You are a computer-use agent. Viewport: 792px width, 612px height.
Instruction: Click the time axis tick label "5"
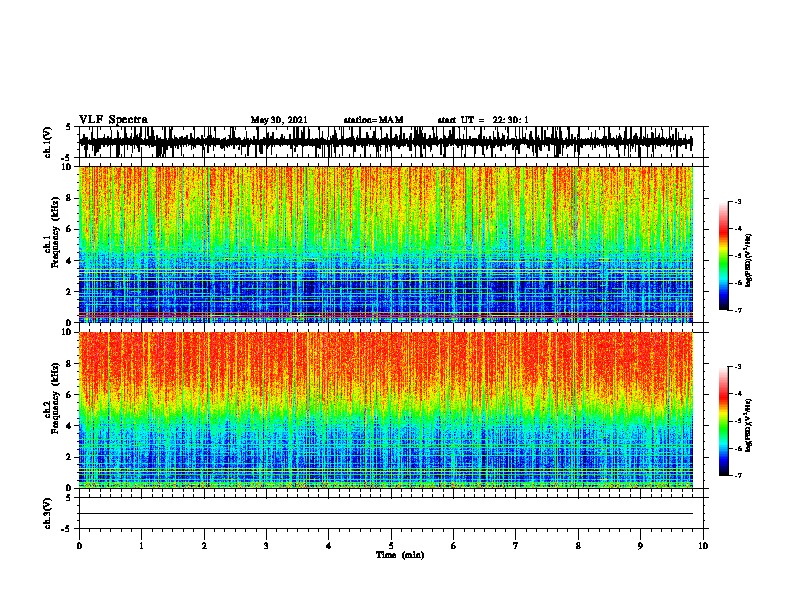[x=391, y=546]
